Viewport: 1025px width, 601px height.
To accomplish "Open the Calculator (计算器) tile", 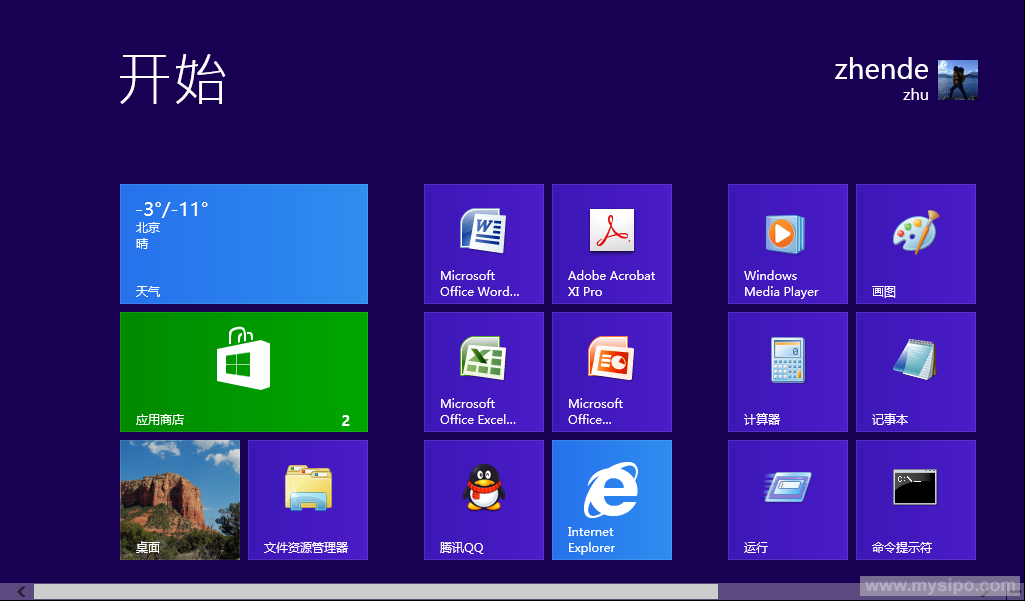I will pyautogui.click(x=788, y=372).
